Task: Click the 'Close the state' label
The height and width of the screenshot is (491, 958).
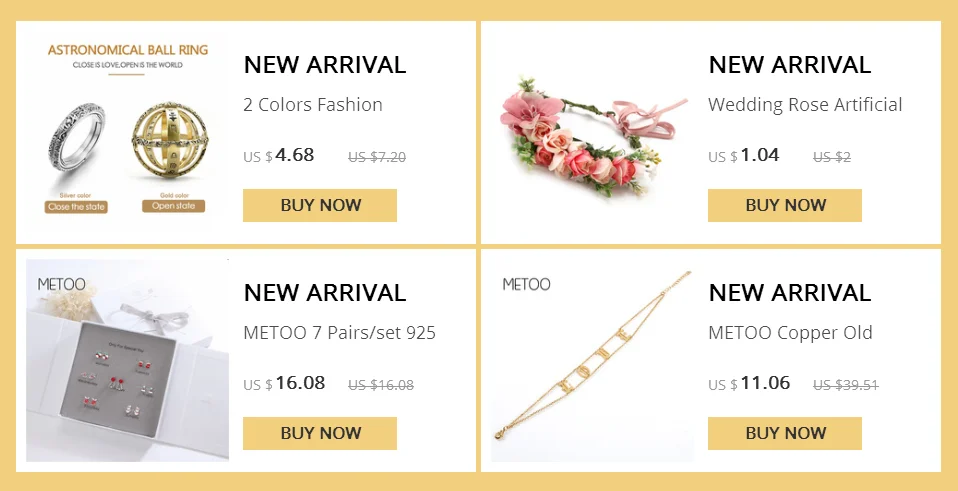Action: (76, 207)
